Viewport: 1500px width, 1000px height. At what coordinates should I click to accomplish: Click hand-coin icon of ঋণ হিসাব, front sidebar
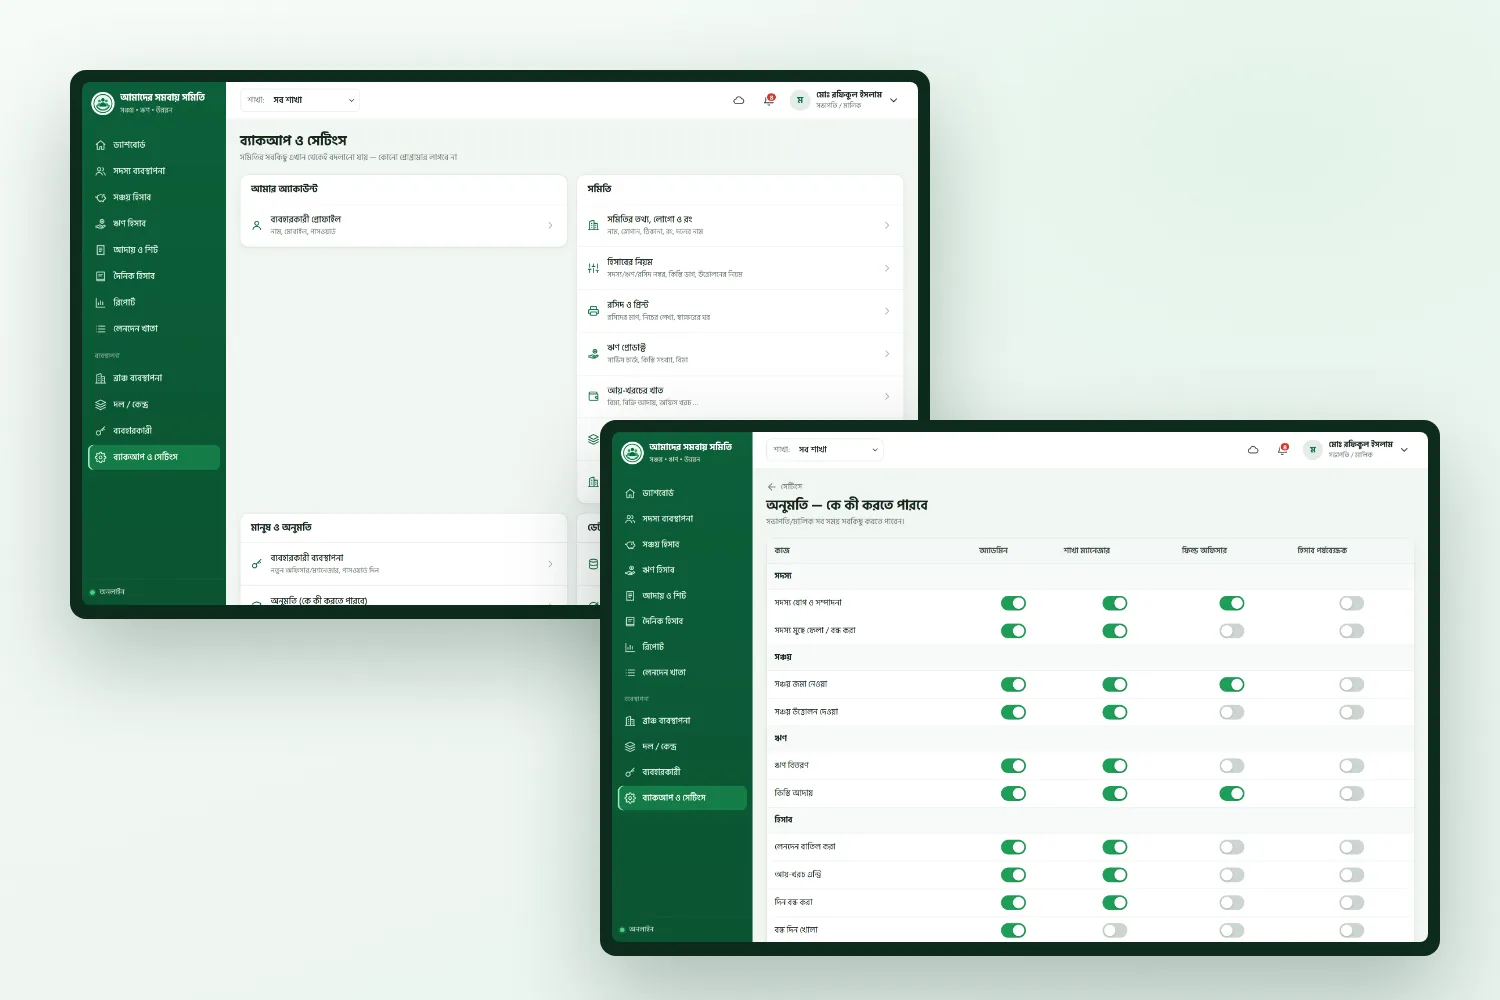pyautogui.click(x=630, y=570)
